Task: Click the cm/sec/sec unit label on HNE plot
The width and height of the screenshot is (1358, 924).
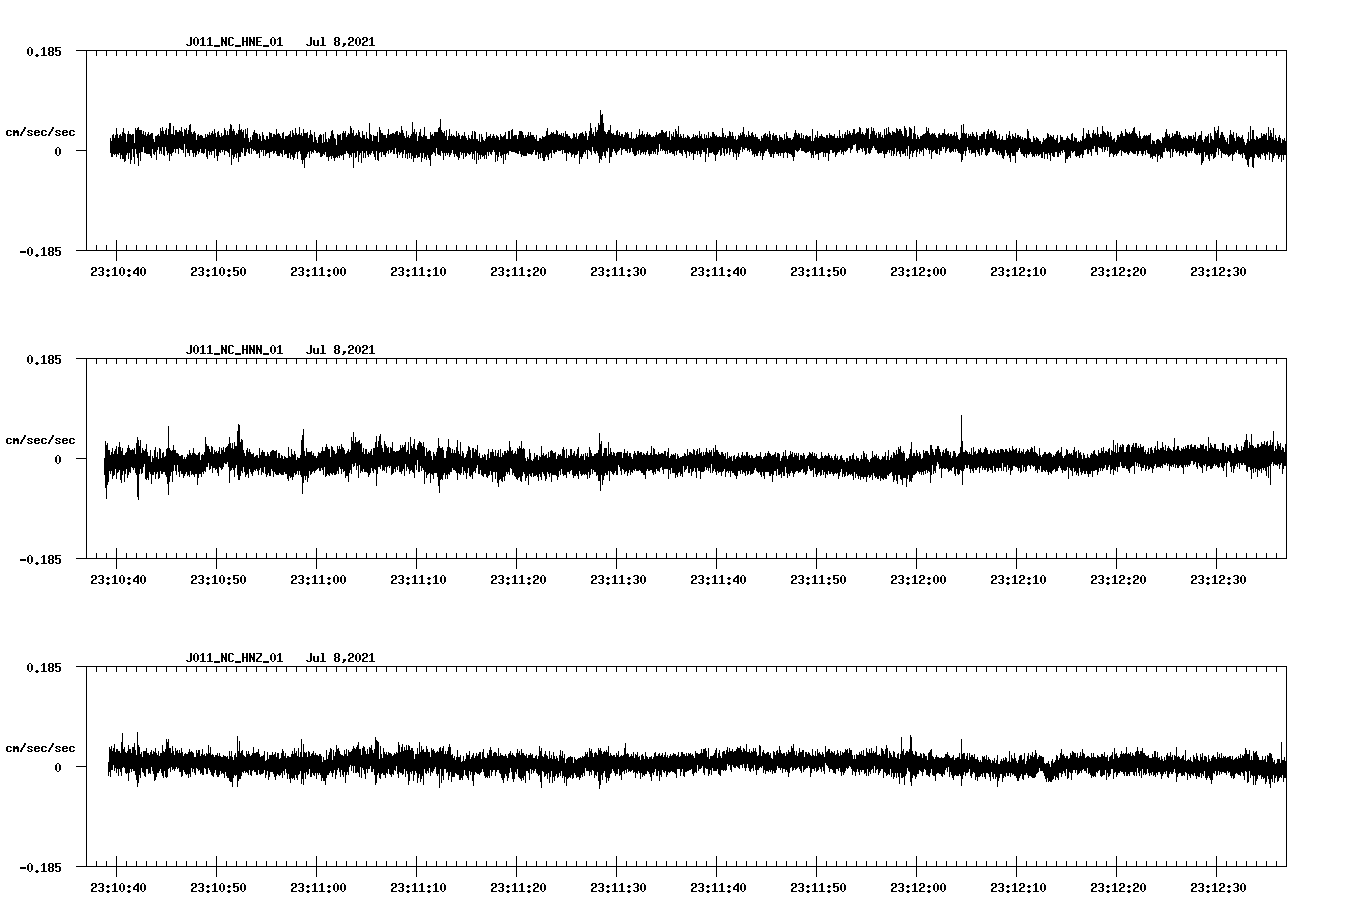Action: [x=41, y=131]
